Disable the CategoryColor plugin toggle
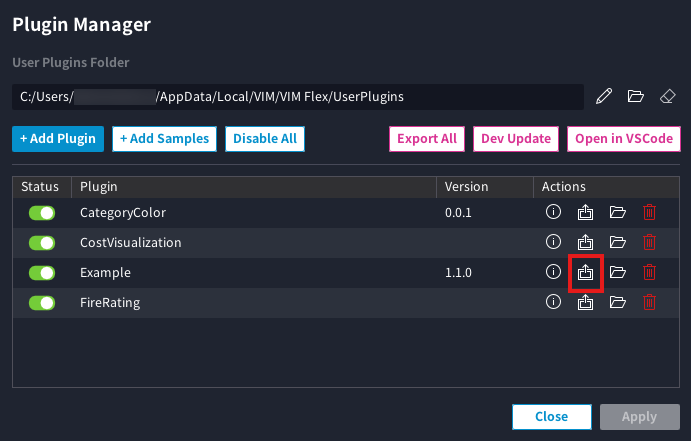This screenshot has height=441, width=691. [x=41, y=213]
